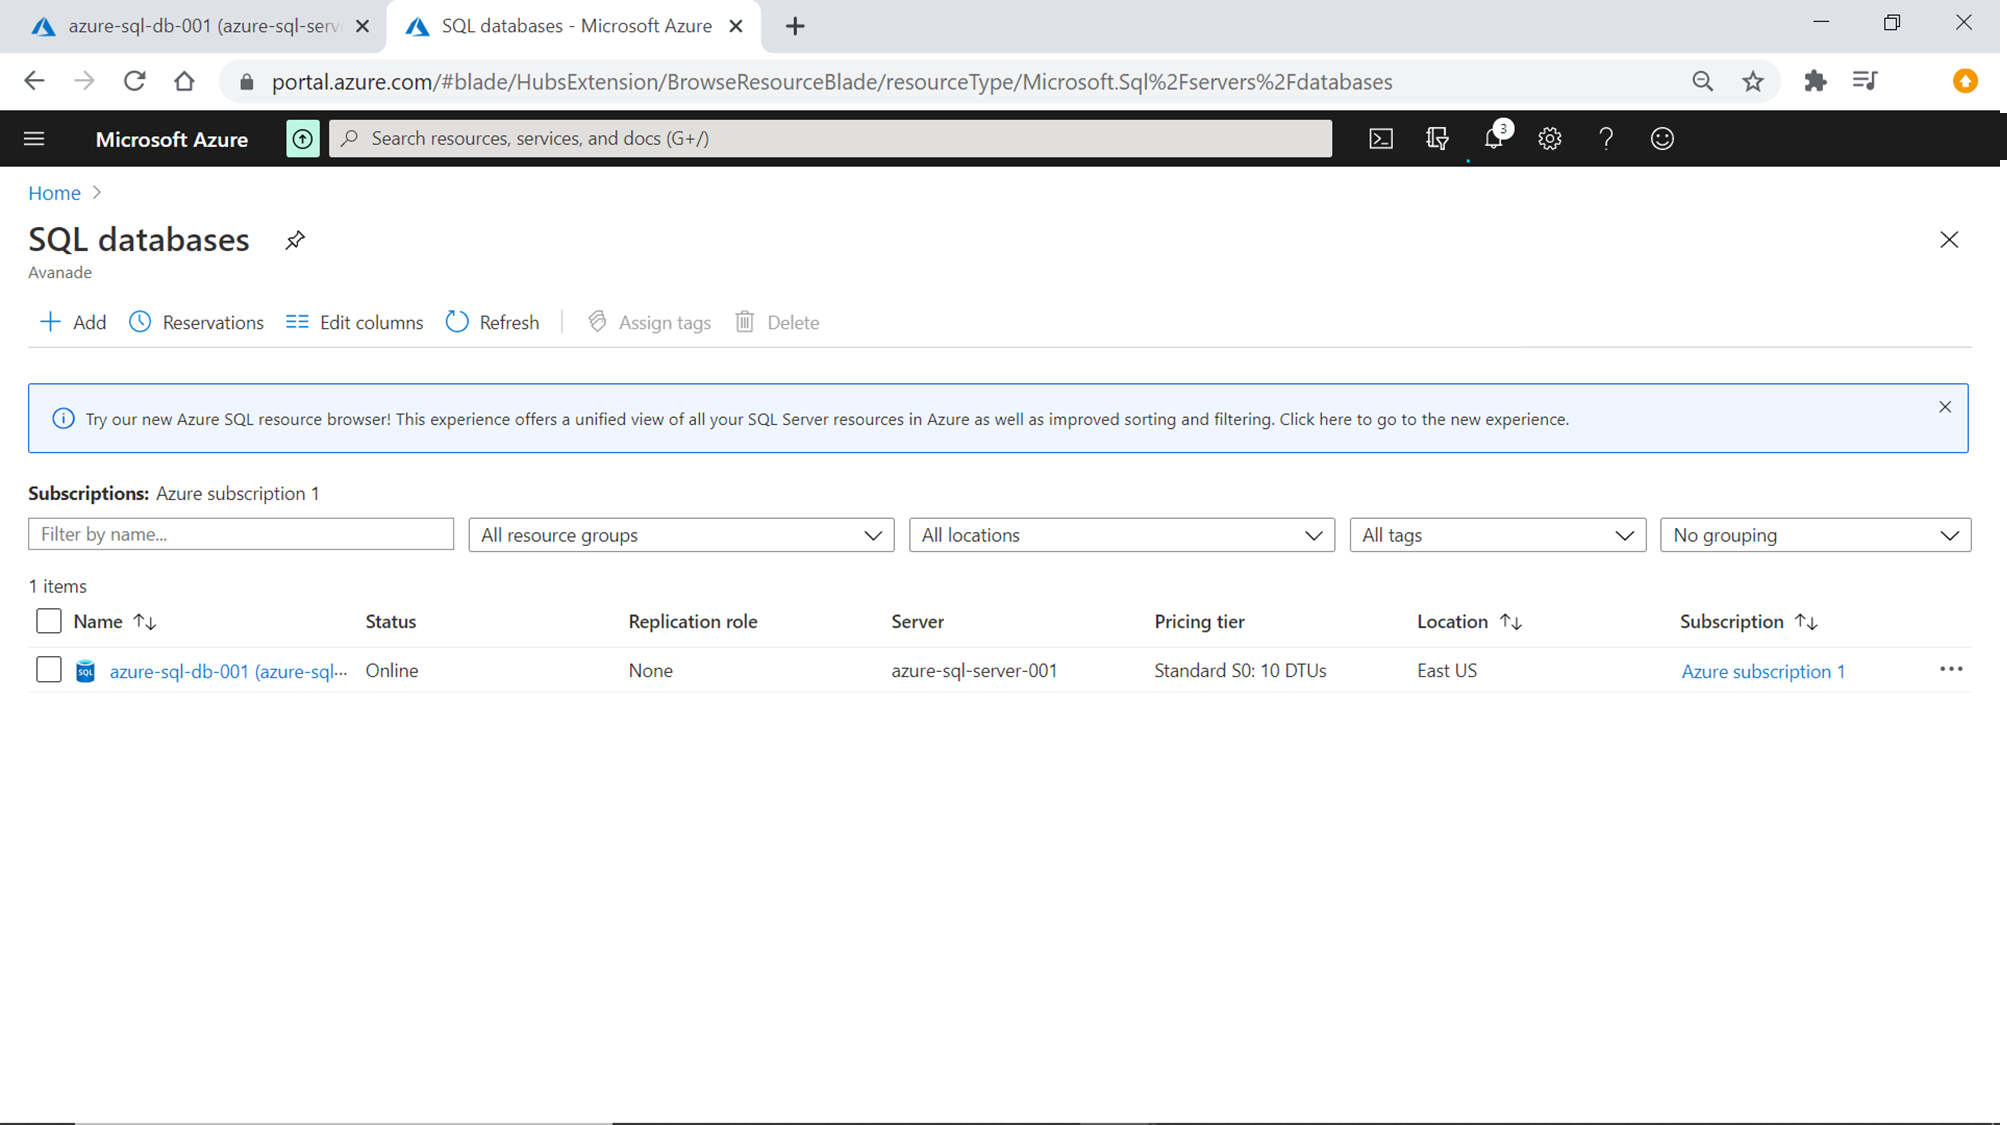This screenshot has width=2007, height=1125.
Task: Open Azure Cloud Shell icon
Action: click(x=1380, y=139)
